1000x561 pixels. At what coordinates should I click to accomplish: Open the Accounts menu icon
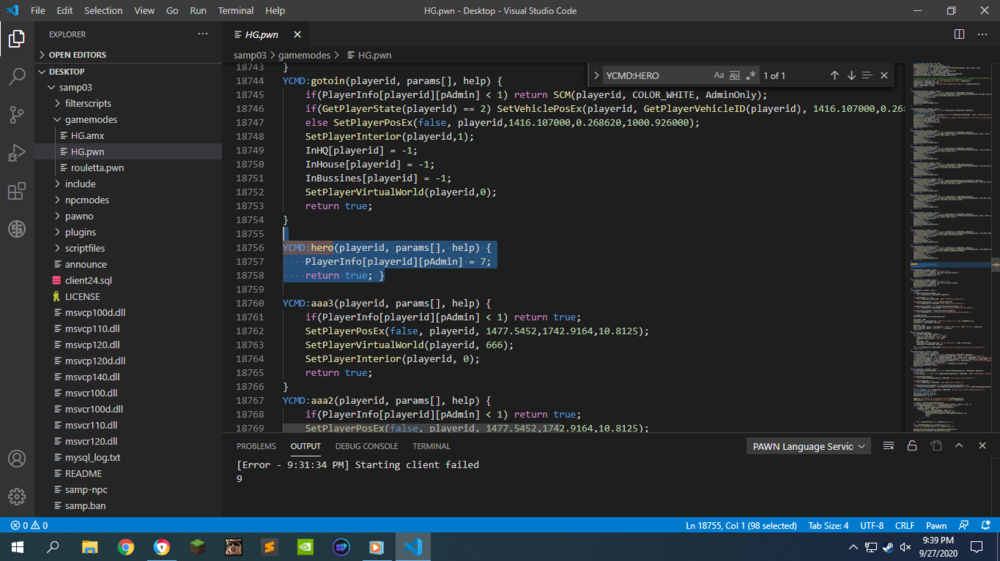(17, 458)
